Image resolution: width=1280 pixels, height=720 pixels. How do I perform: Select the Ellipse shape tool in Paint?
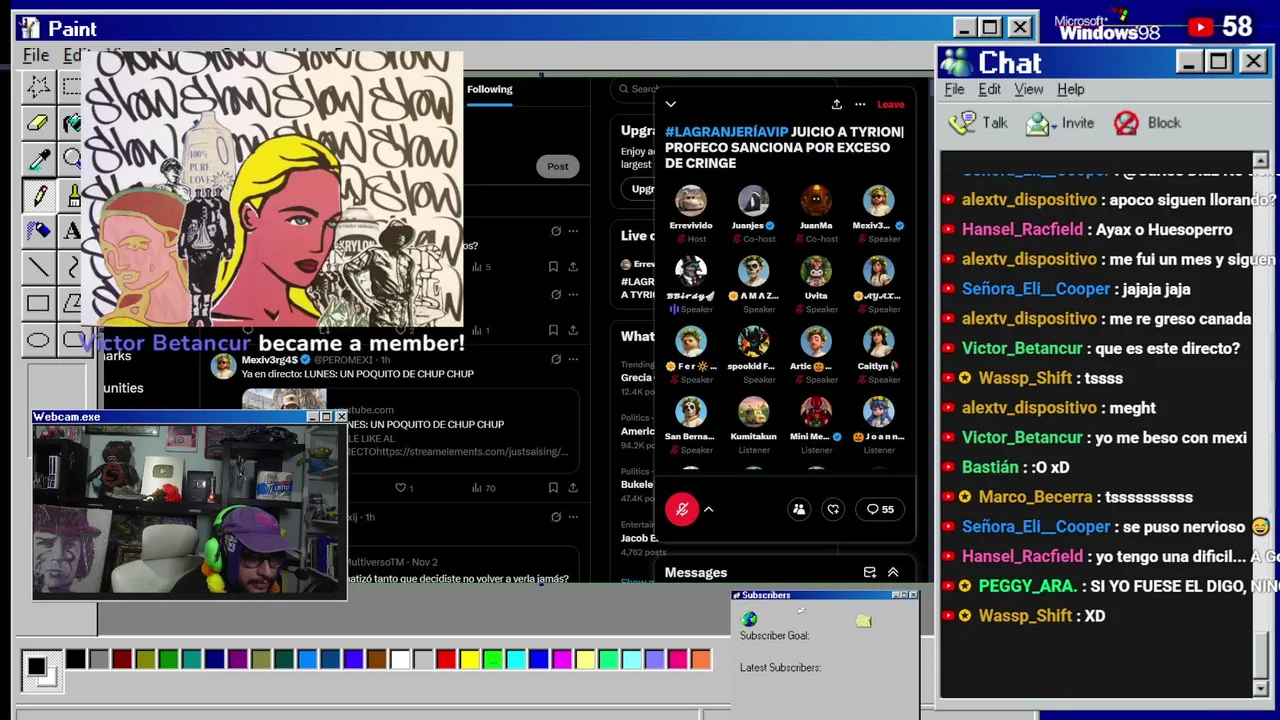click(38, 340)
